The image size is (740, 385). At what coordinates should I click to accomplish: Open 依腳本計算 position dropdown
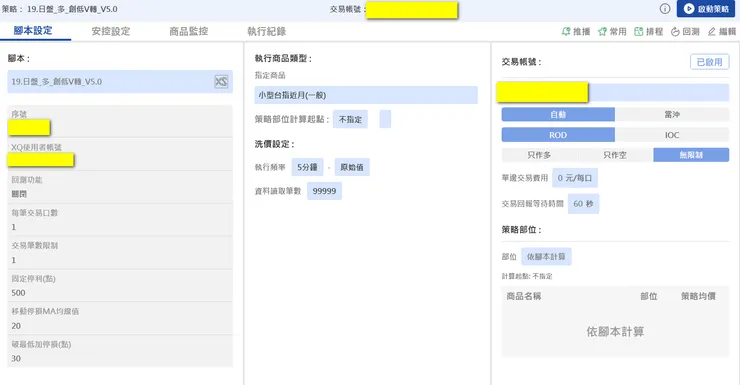point(546,257)
